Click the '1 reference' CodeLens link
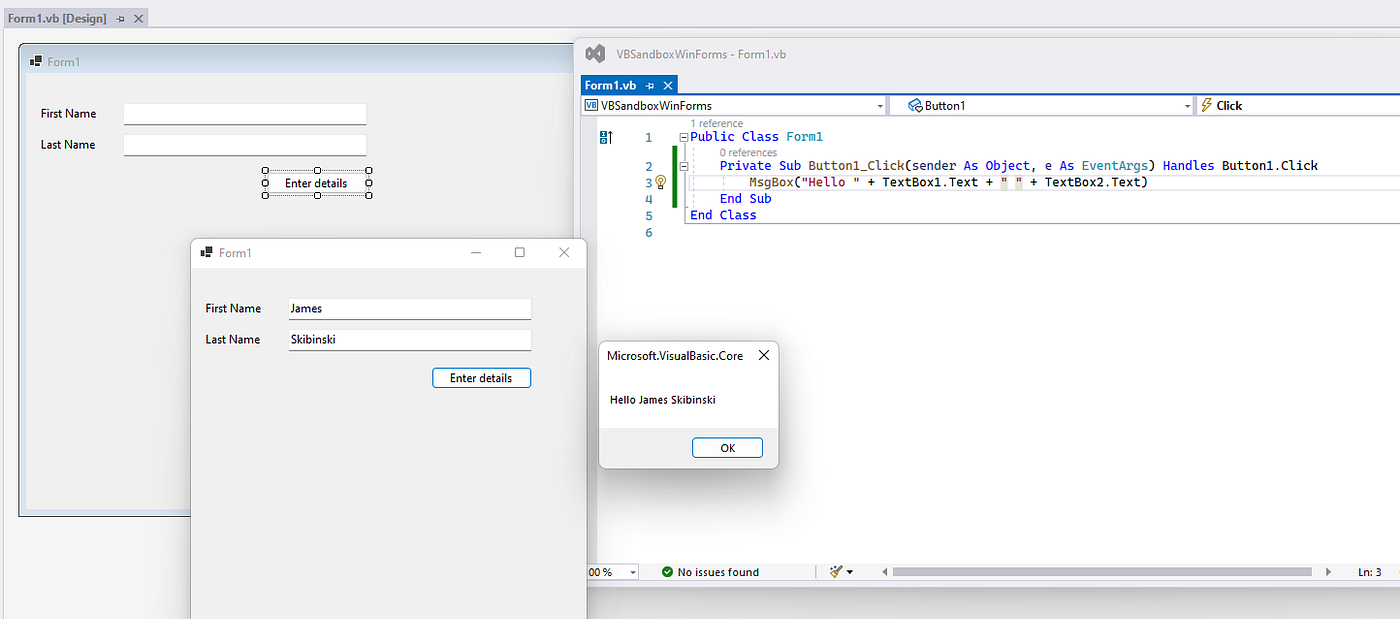The image size is (1400, 619). click(716, 124)
